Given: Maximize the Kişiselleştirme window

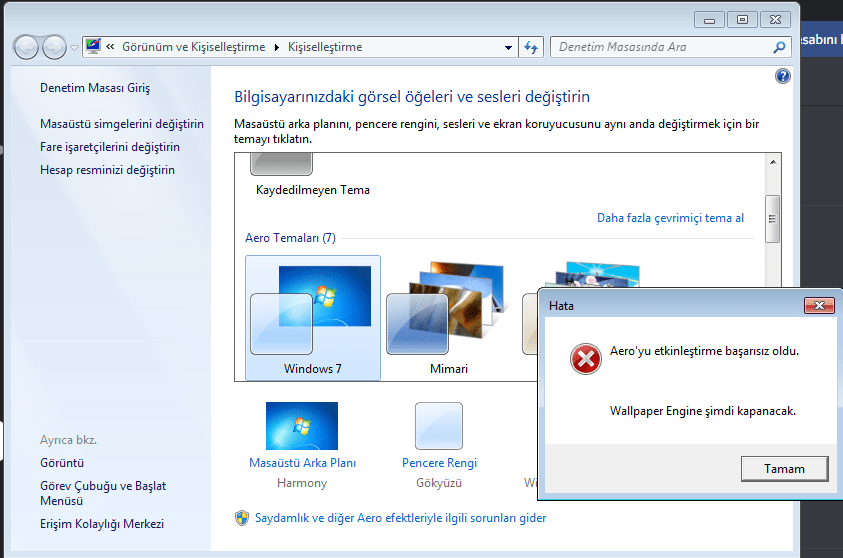Looking at the screenshot, I should click(742, 20).
